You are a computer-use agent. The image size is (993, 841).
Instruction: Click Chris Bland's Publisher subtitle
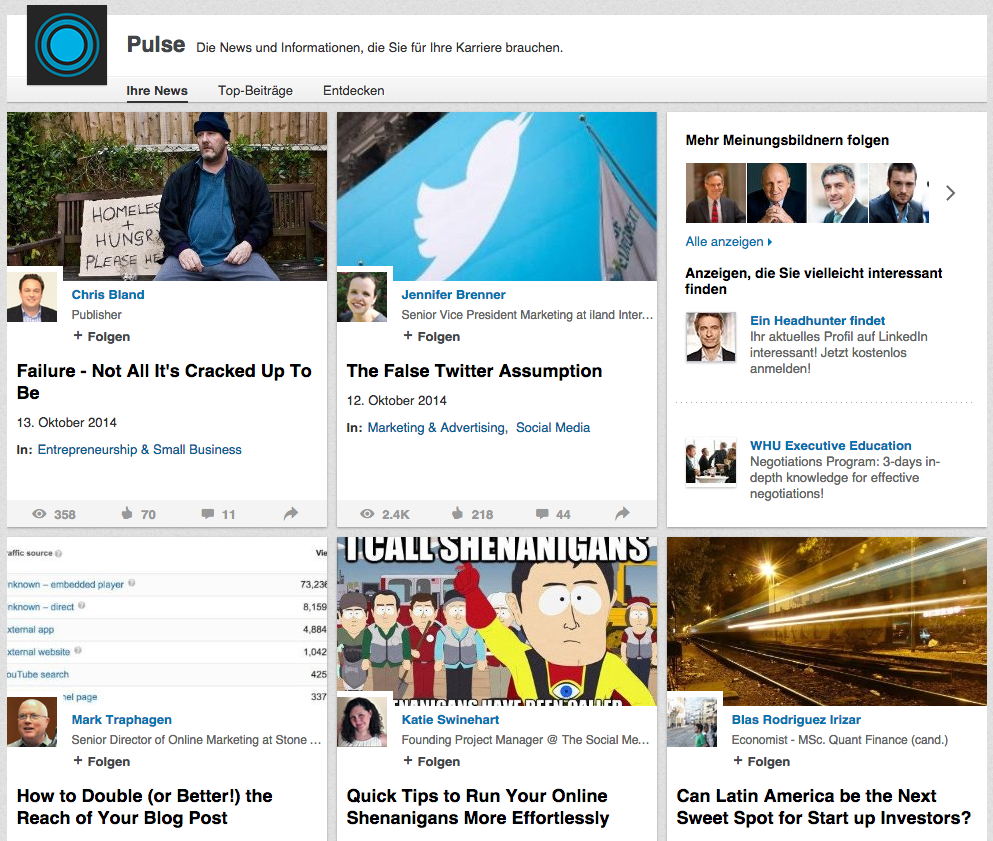(x=96, y=315)
